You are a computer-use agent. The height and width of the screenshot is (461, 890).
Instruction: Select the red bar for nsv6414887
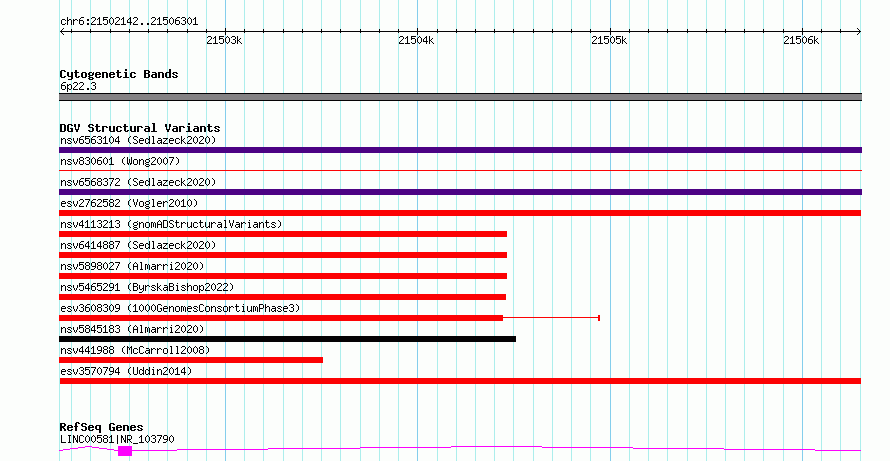point(283,255)
